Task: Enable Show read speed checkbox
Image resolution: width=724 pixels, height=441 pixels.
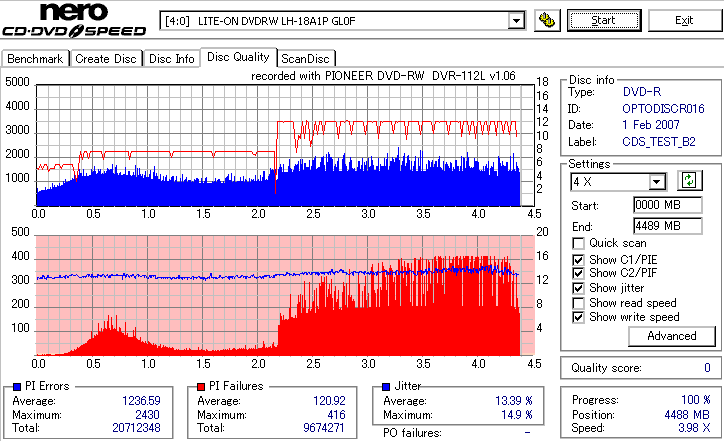Action: pyautogui.click(x=578, y=303)
